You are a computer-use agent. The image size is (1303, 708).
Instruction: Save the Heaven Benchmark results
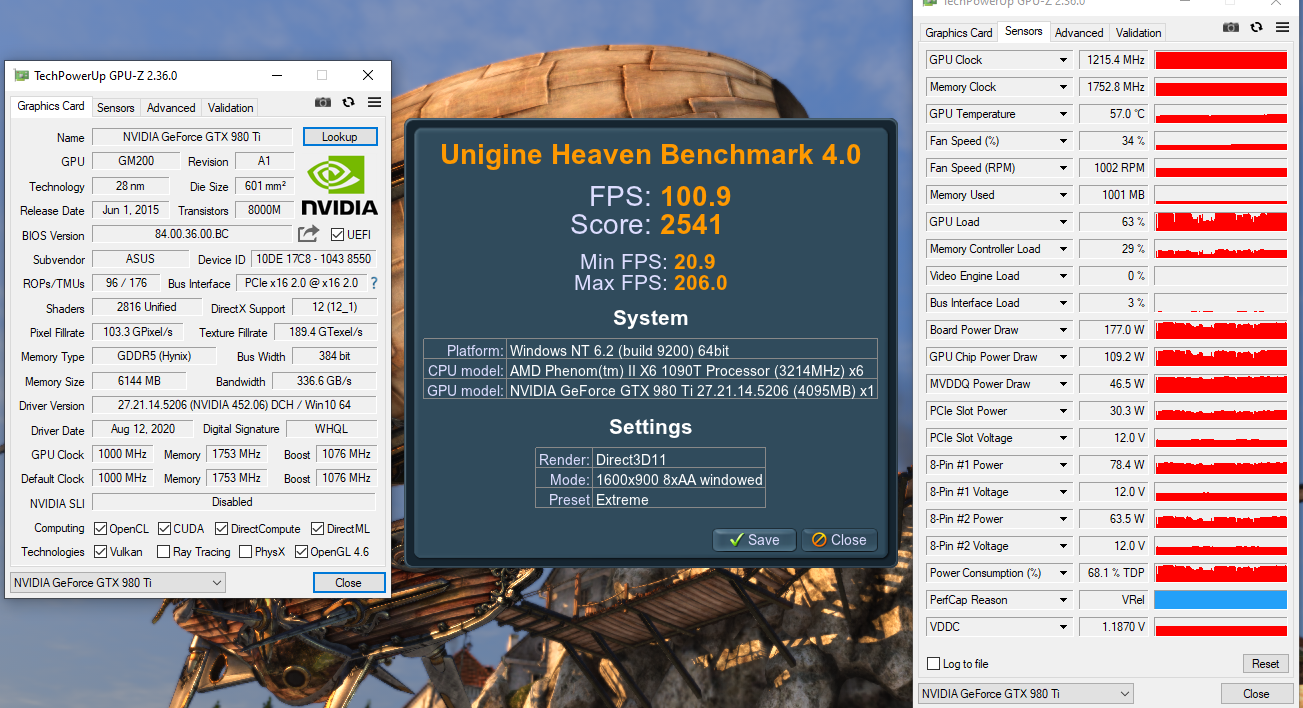coord(754,540)
